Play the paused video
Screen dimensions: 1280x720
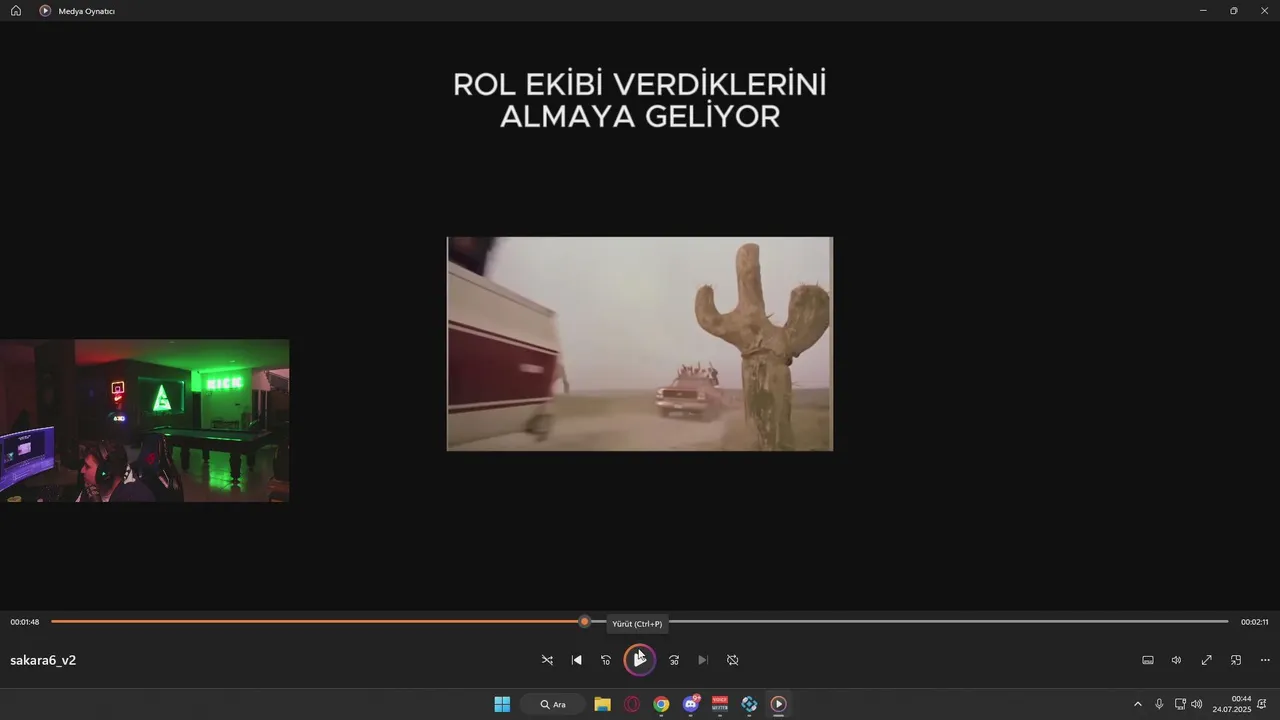tap(640, 660)
